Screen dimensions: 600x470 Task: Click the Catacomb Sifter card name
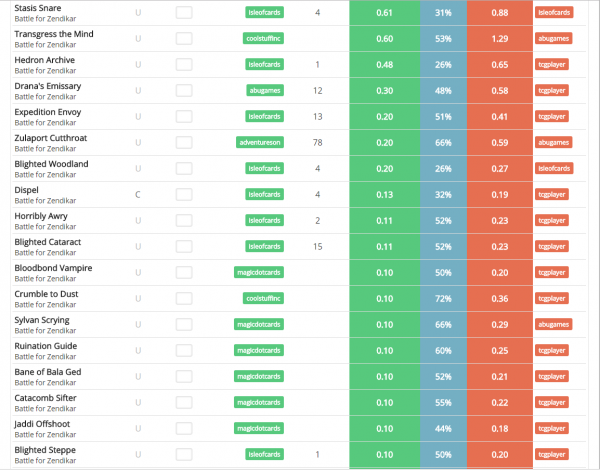pos(47,397)
